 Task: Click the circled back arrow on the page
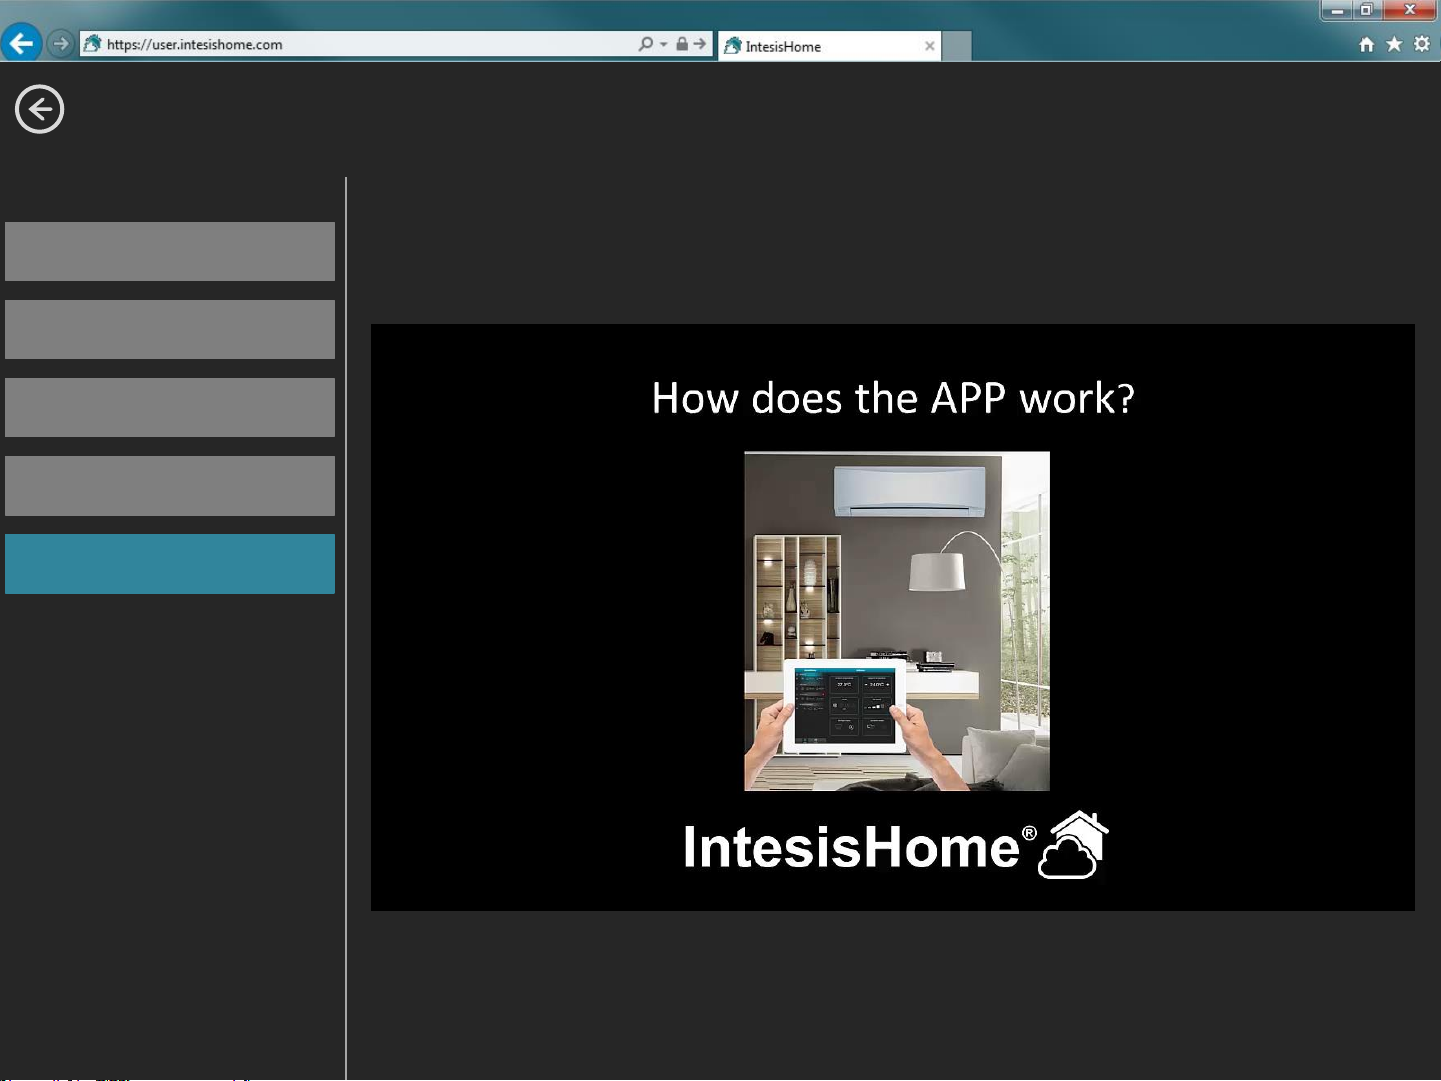click(x=40, y=109)
